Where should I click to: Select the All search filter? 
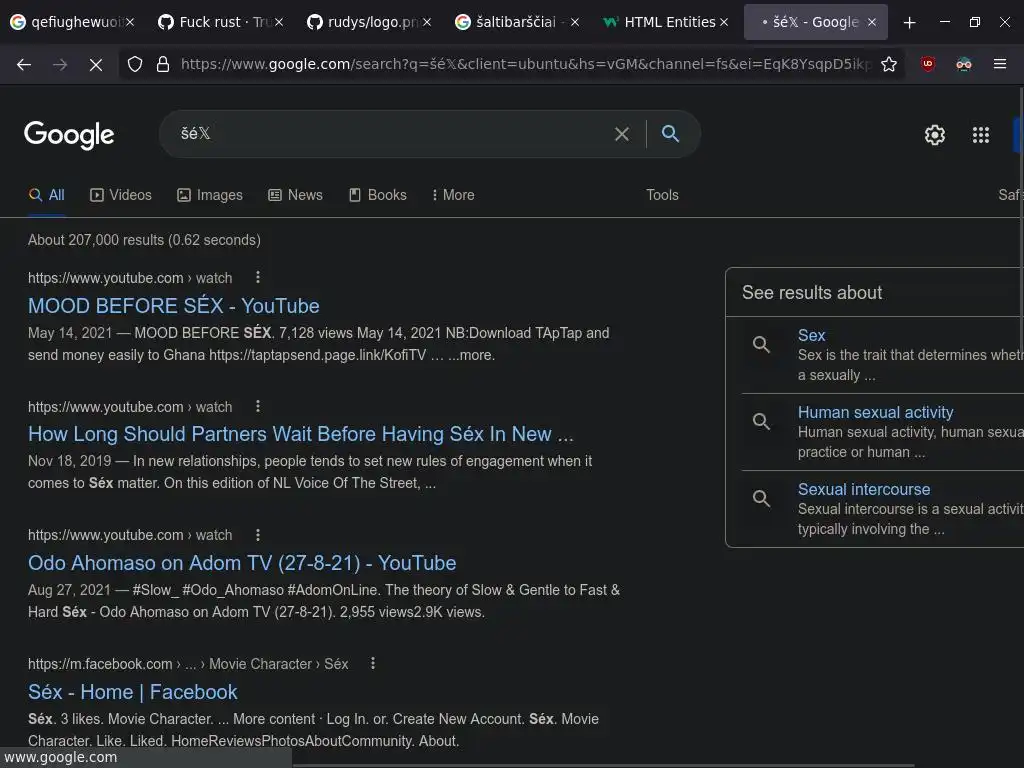(x=46, y=195)
